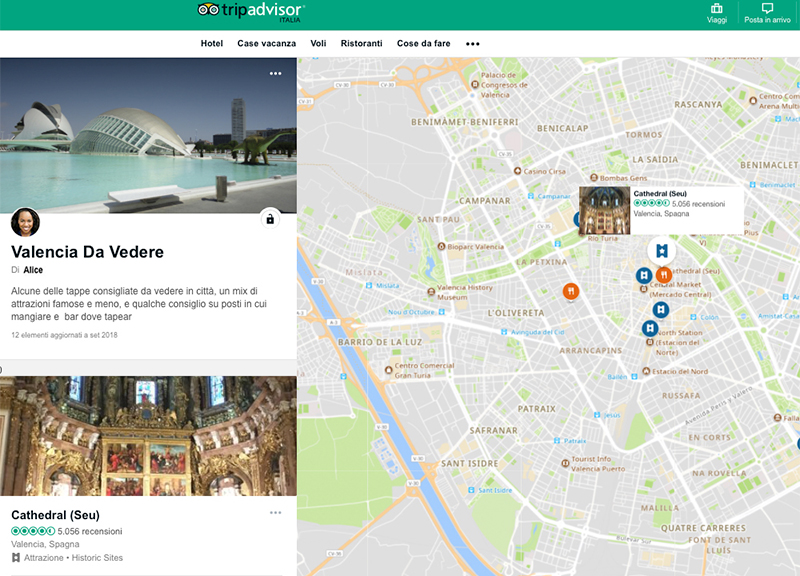
Task: Click the blue attraction pin above North Station
Action: click(650, 327)
